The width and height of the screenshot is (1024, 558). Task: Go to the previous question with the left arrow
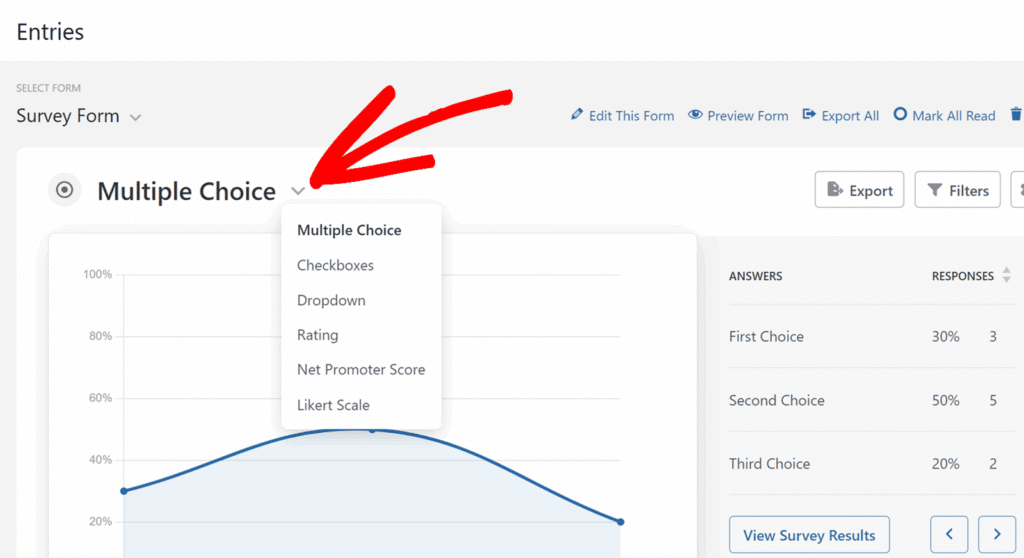[950, 534]
